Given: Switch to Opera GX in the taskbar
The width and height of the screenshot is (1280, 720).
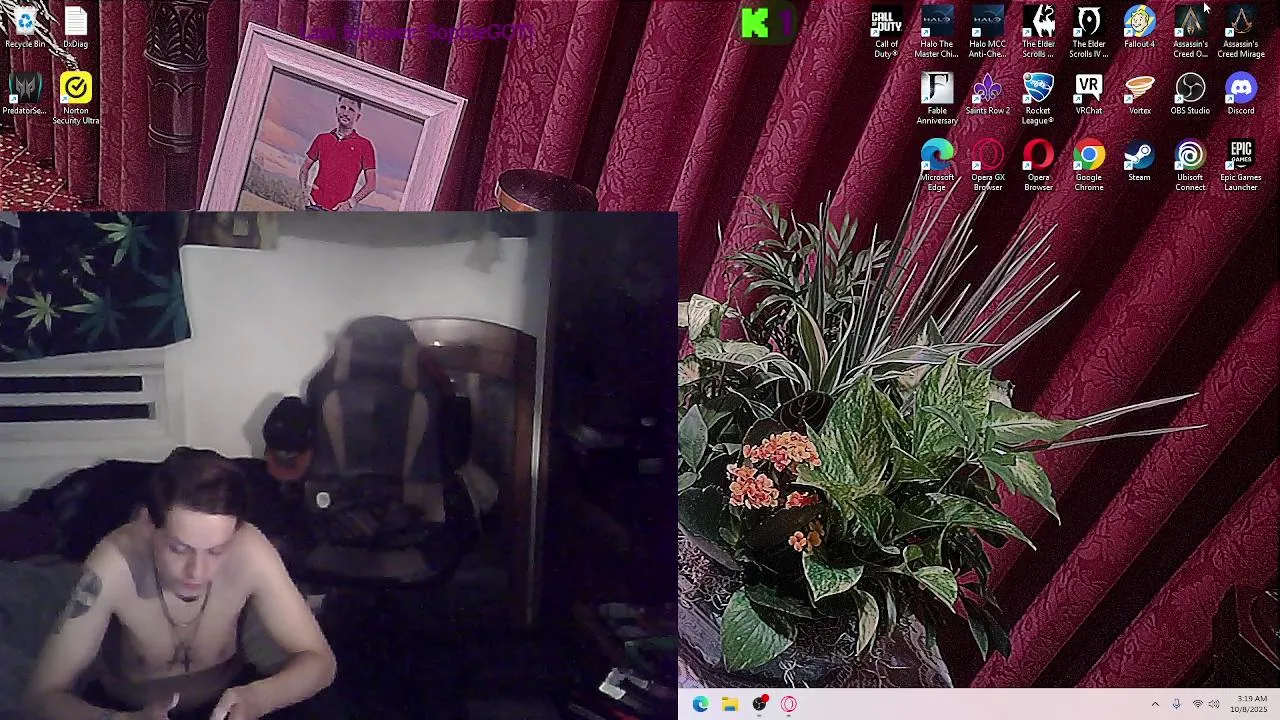Looking at the screenshot, I should 789,704.
